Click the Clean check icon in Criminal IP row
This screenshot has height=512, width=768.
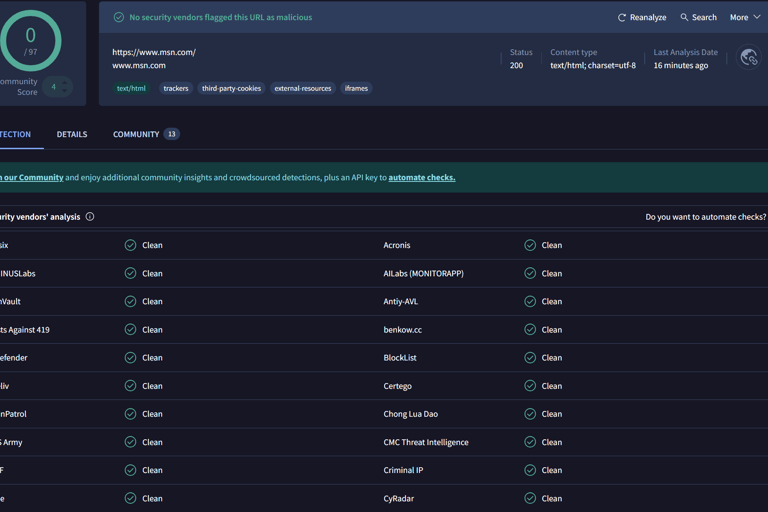point(530,470)
